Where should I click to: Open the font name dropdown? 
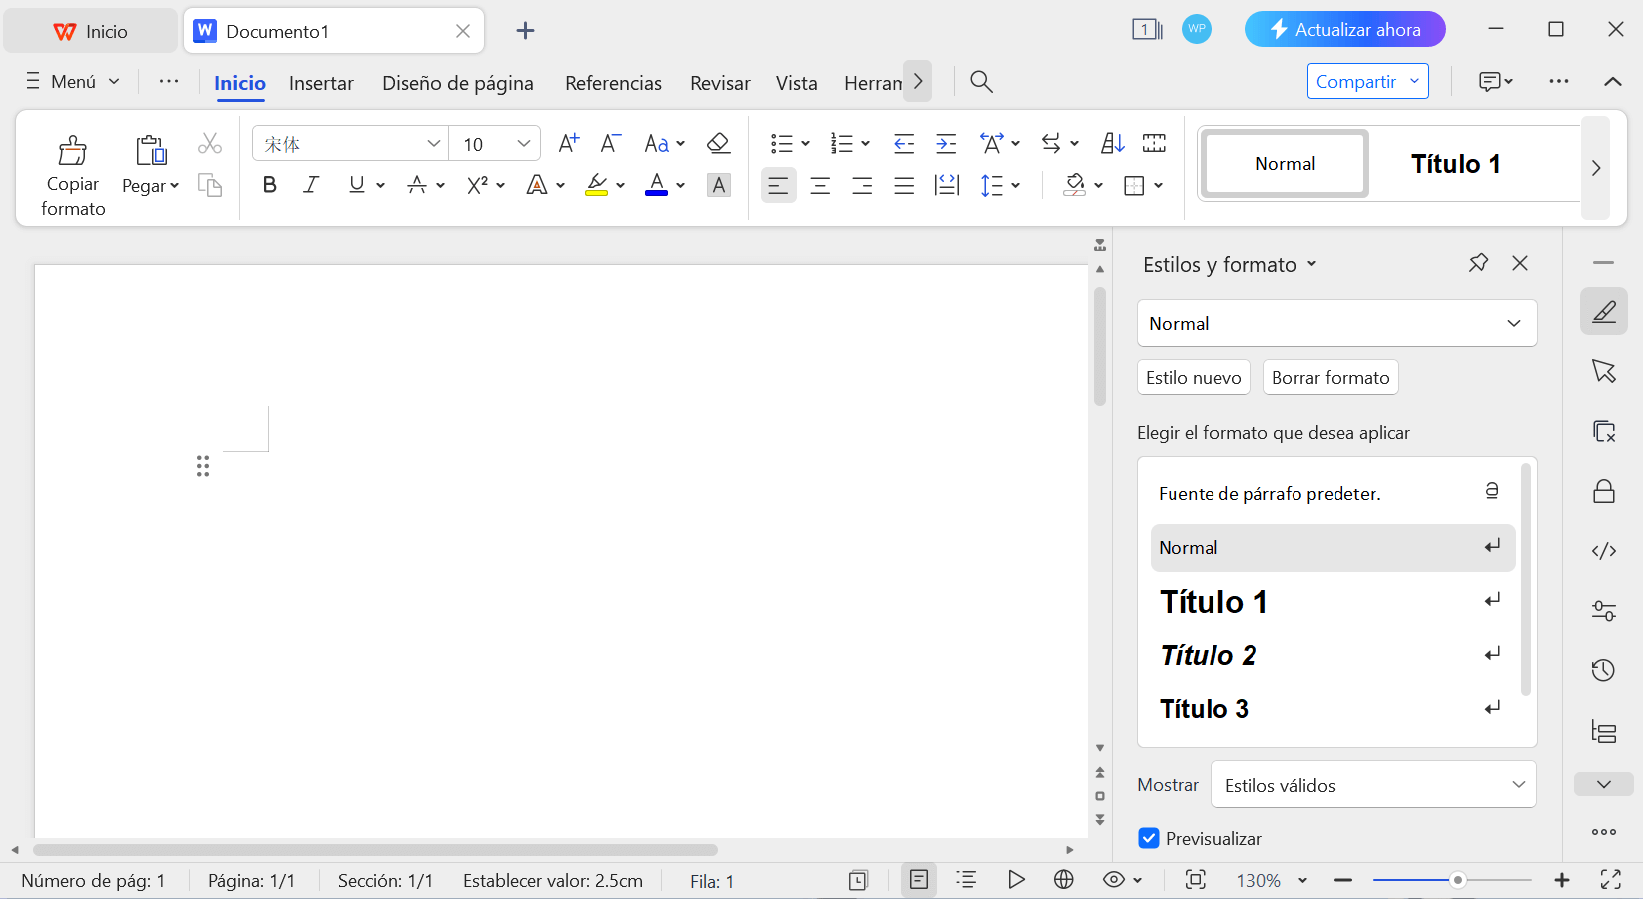click(x=434, y=143)
